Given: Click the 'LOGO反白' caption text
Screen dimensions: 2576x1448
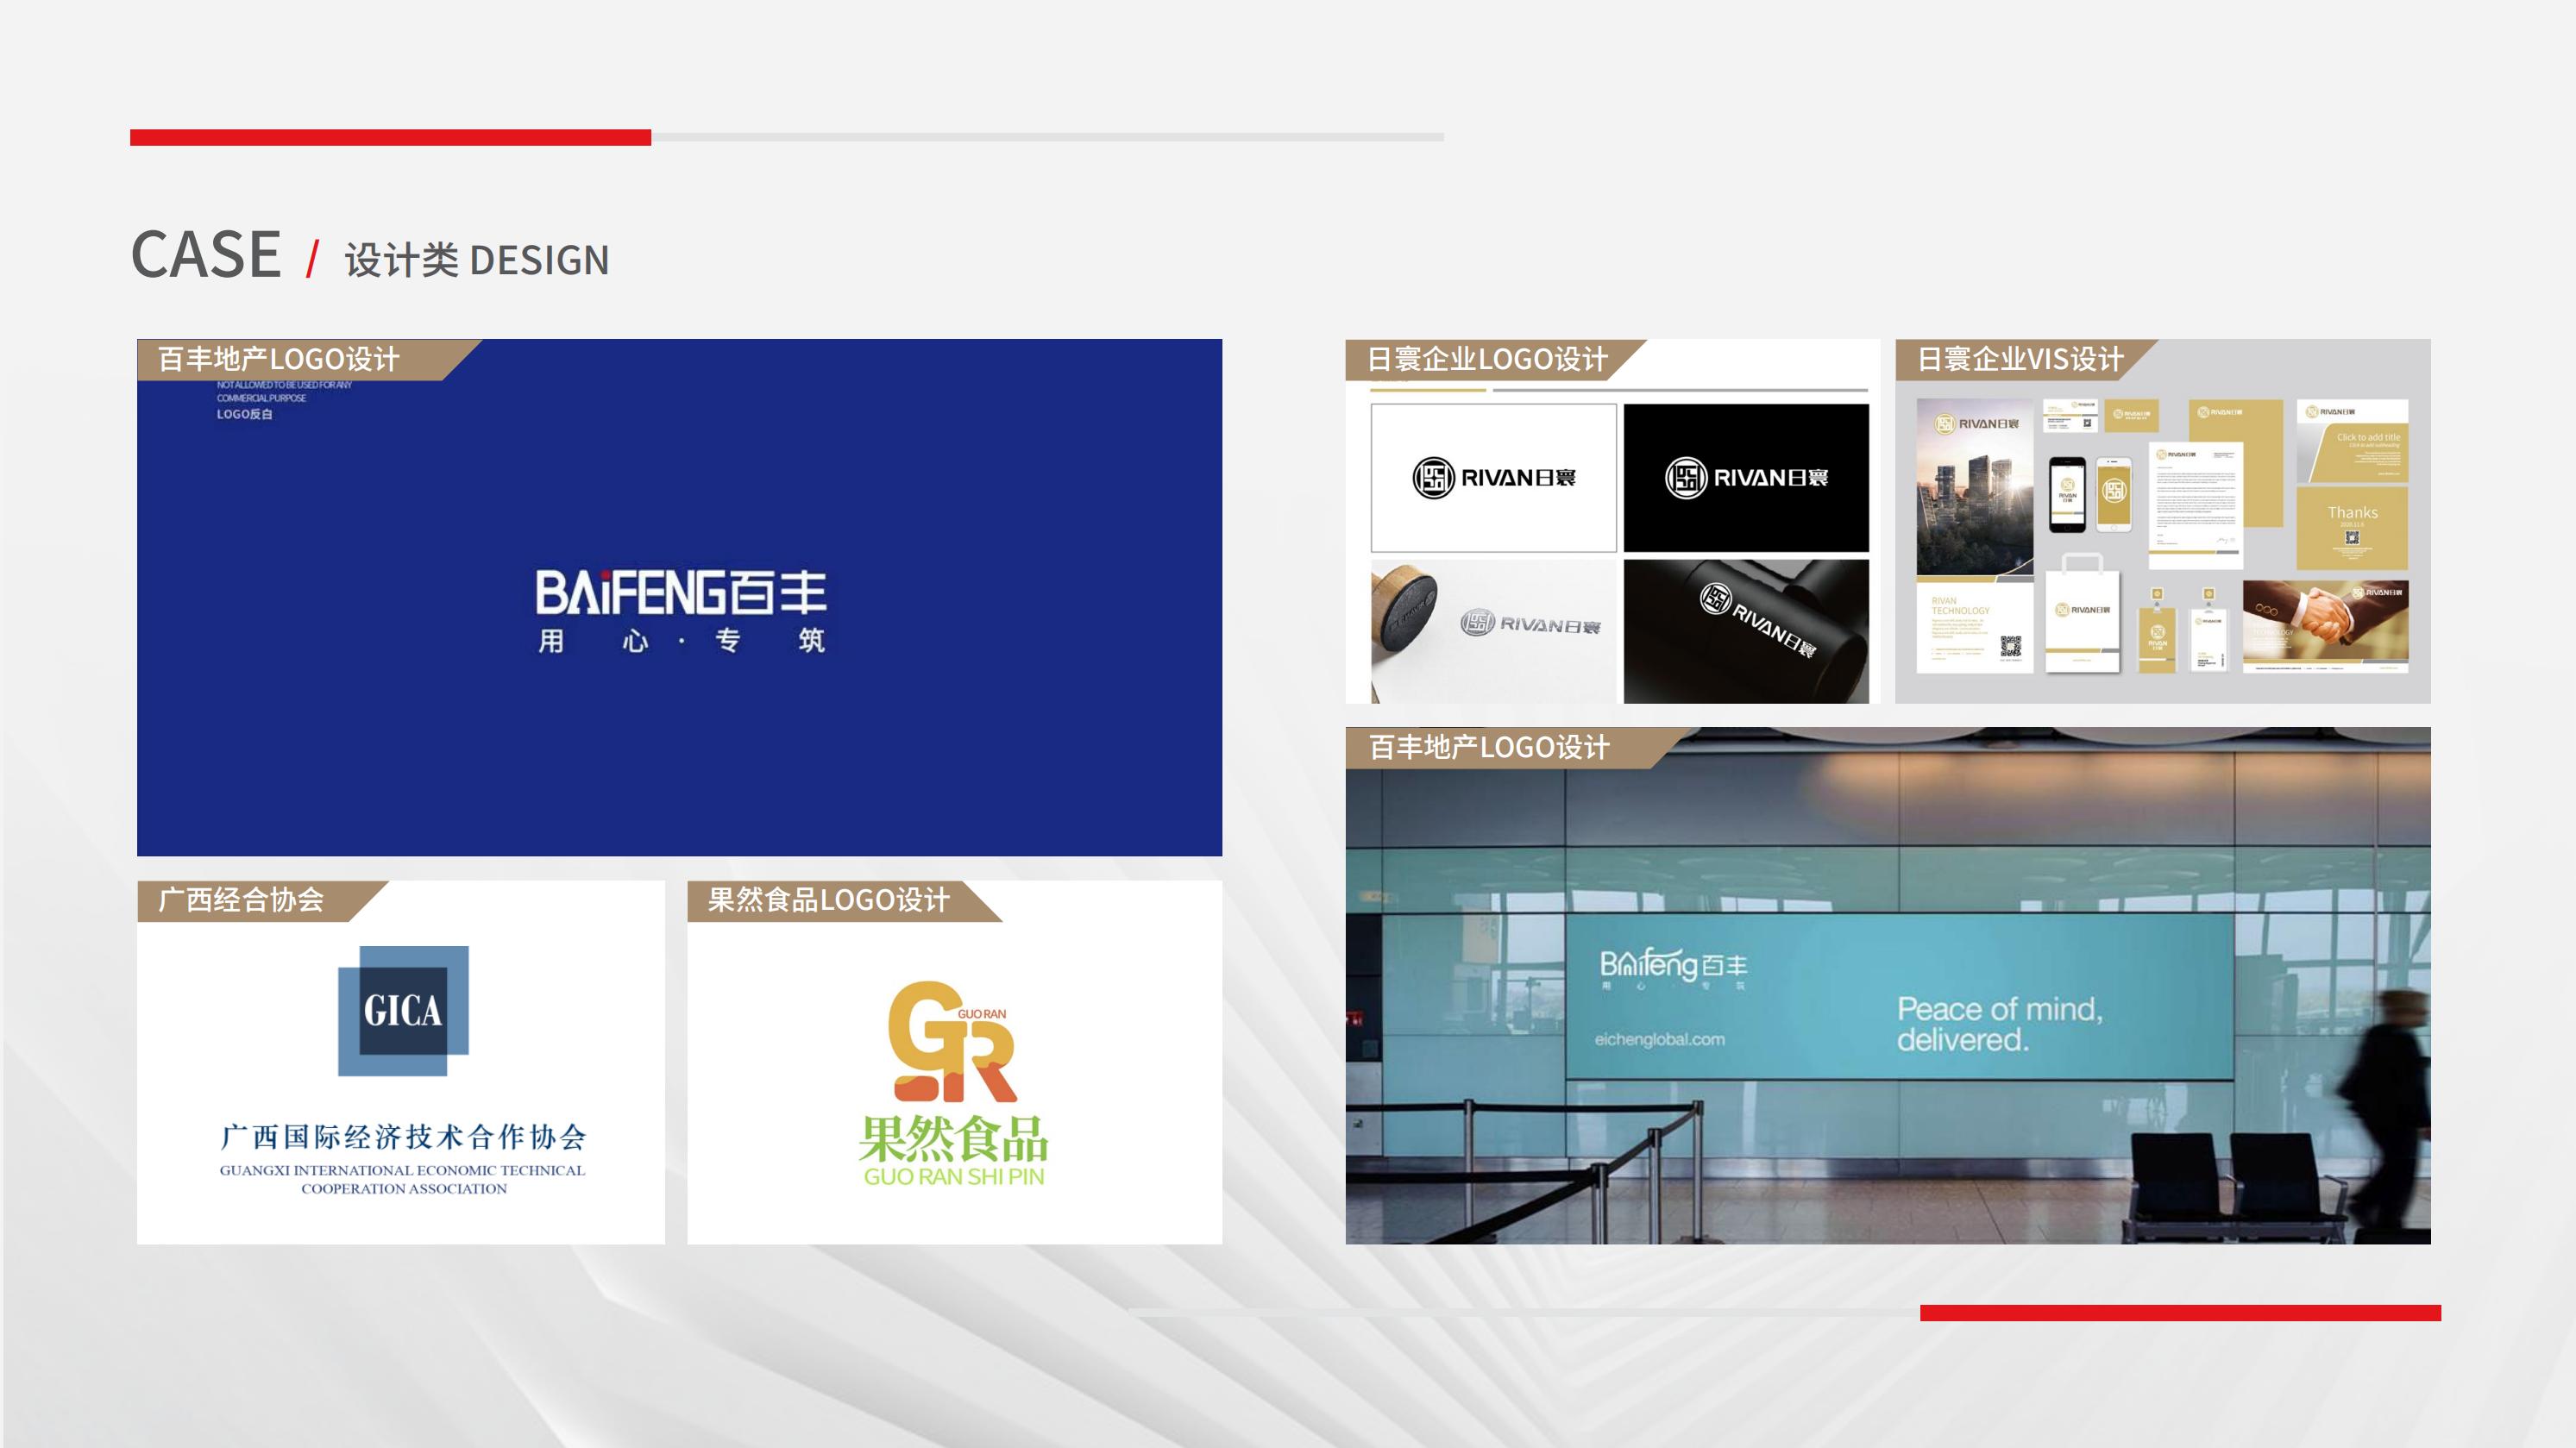Looking at the screenshot, I should point(245,414).
